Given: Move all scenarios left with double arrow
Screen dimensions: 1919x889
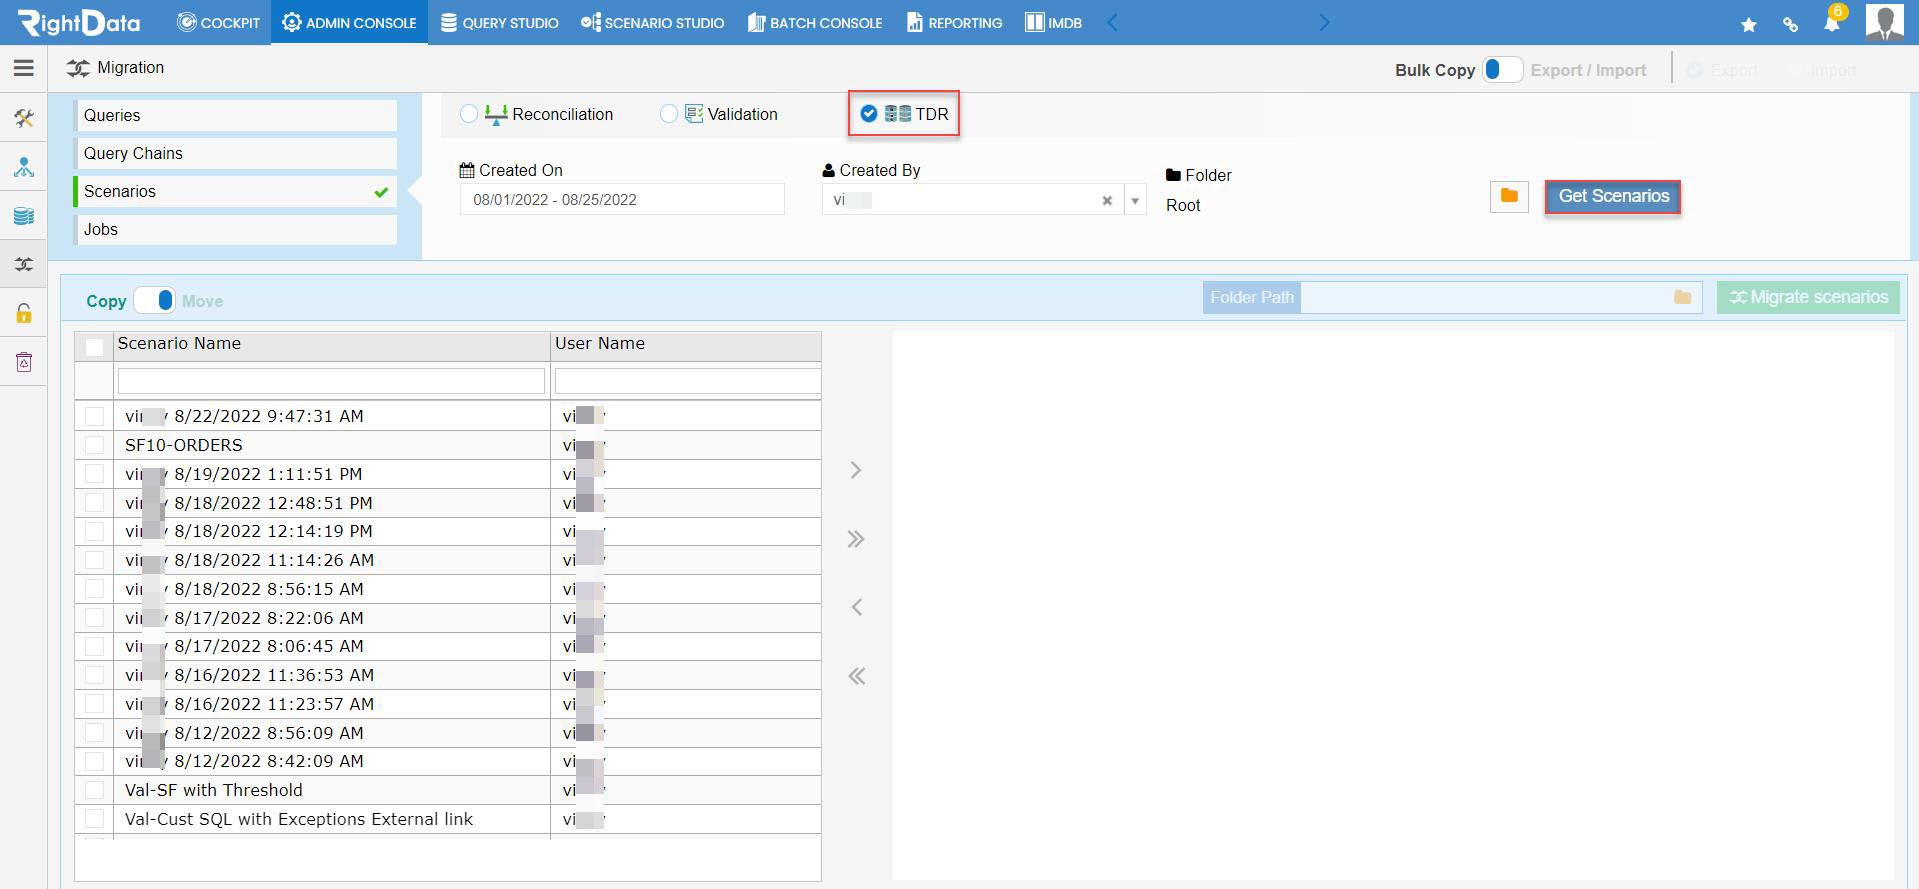Looking at the screenshot, I should (856, 676).
